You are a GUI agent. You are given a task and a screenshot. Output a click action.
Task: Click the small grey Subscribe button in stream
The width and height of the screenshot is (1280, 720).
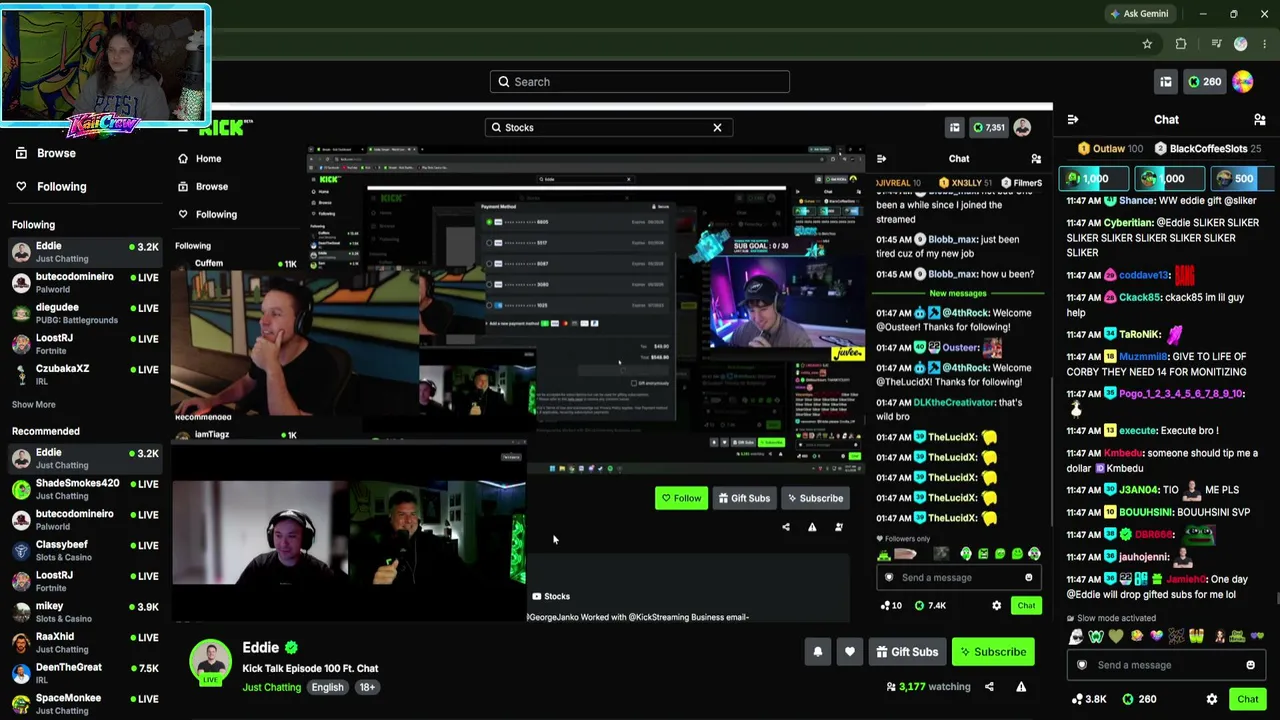814,498
